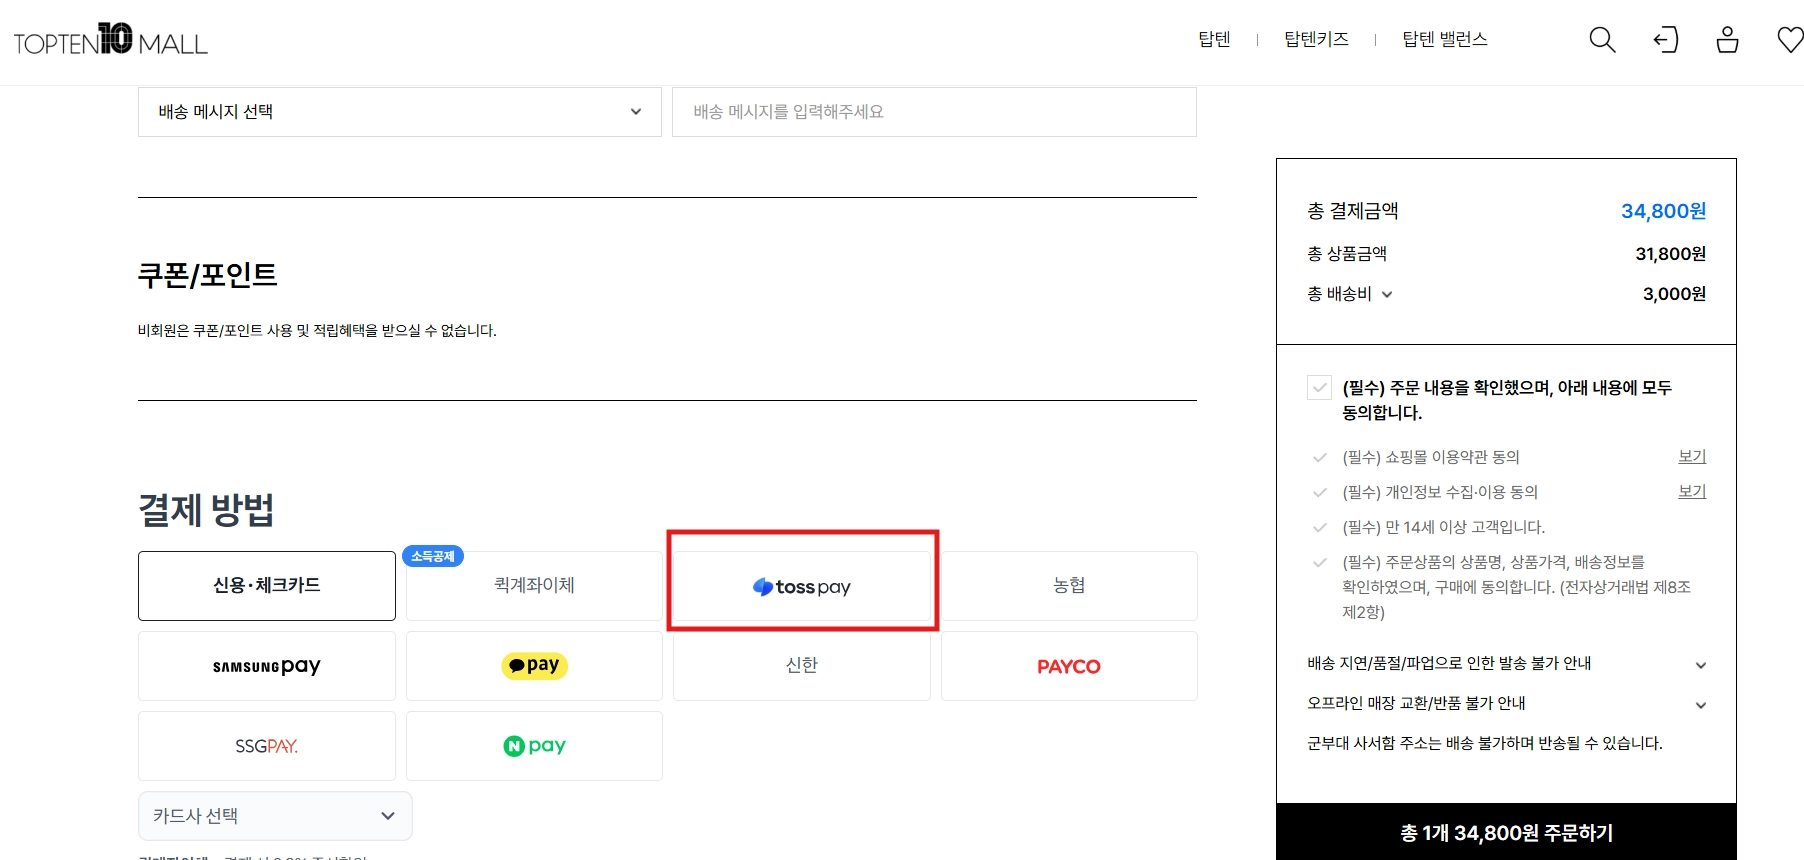View 개인정보 수집·이용 보기 link
Image resolution: width=1804 pixels, height=860 pixels.
point(1692,492)
